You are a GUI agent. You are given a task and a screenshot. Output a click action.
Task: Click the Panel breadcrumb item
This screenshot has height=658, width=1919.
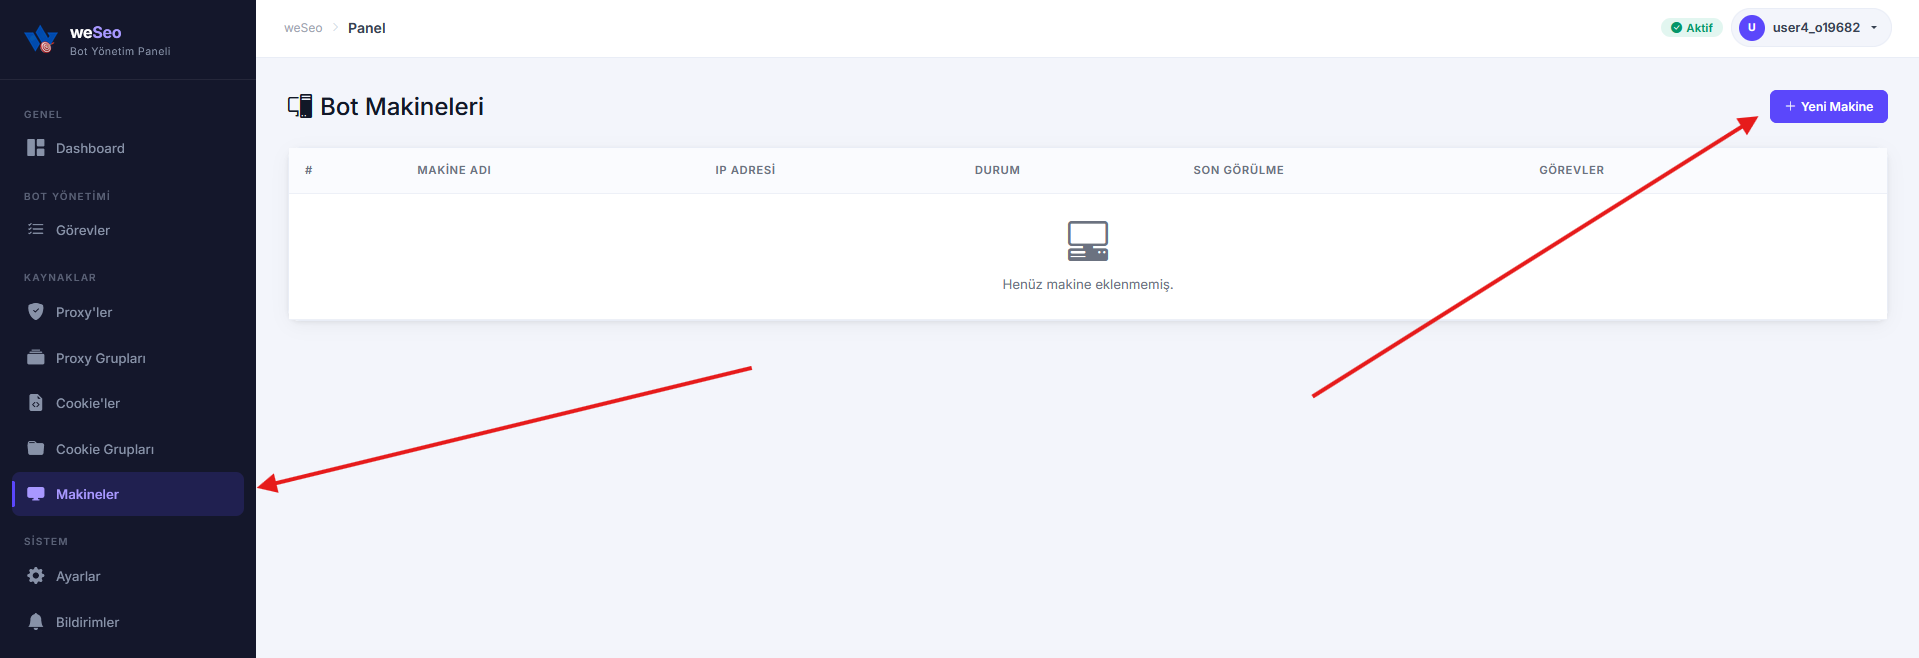[367, 28]
